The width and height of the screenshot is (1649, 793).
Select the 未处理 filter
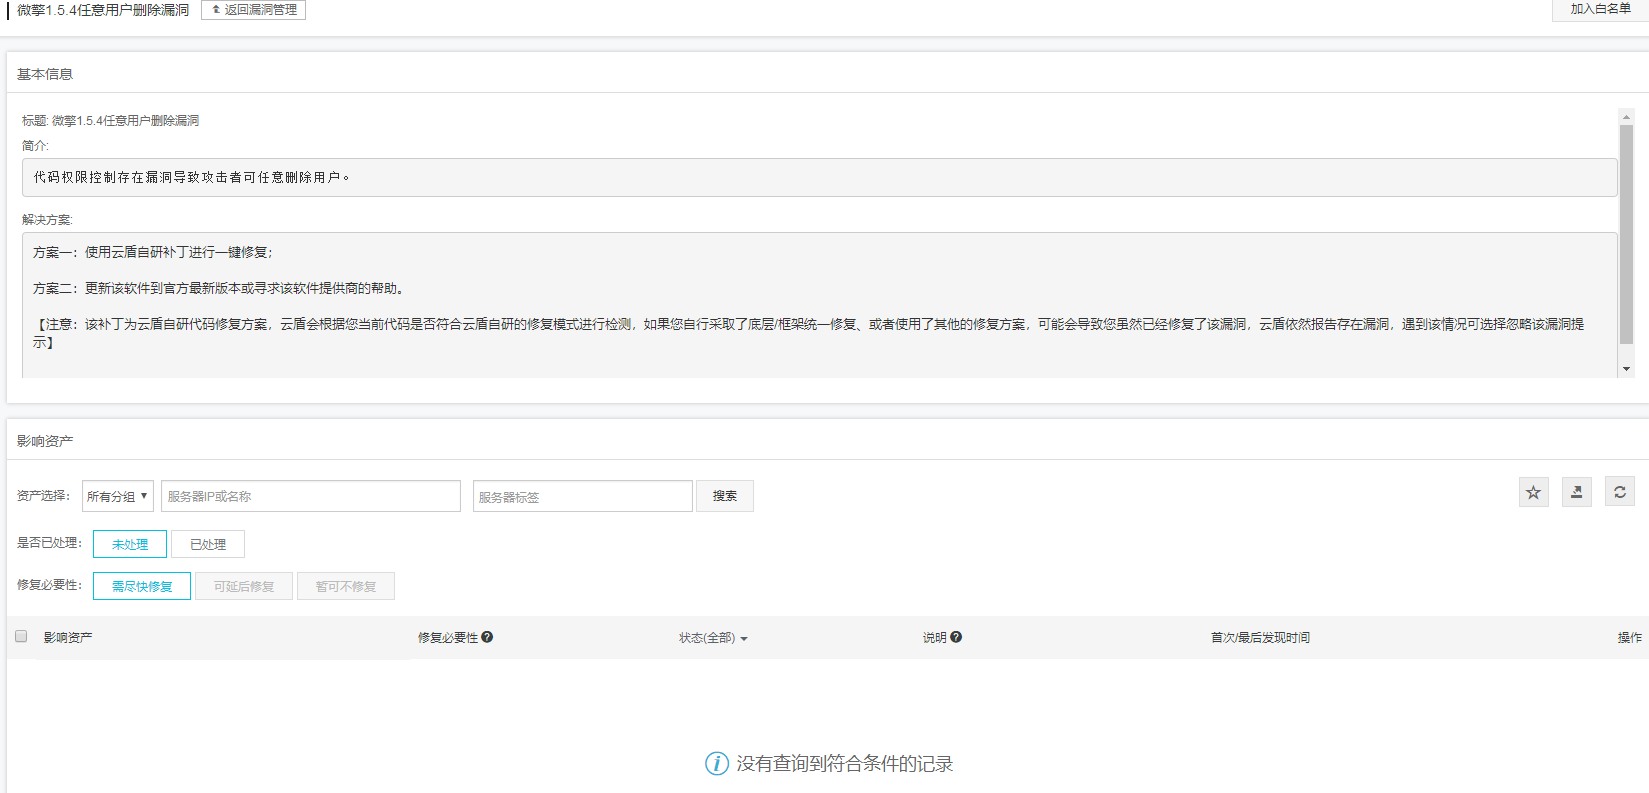pos(130,544)
